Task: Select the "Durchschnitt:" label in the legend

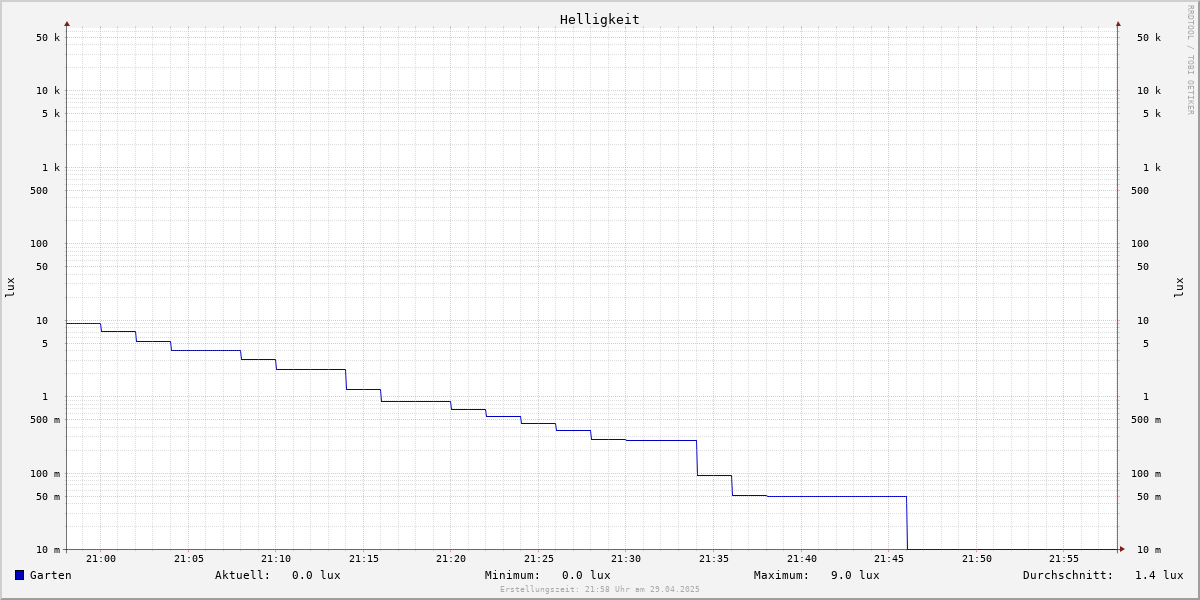Action: (1068, 575)
